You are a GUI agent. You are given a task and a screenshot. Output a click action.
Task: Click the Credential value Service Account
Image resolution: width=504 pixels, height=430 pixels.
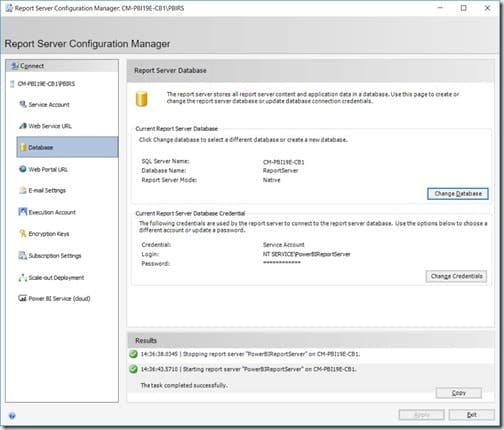click(284, 245)
